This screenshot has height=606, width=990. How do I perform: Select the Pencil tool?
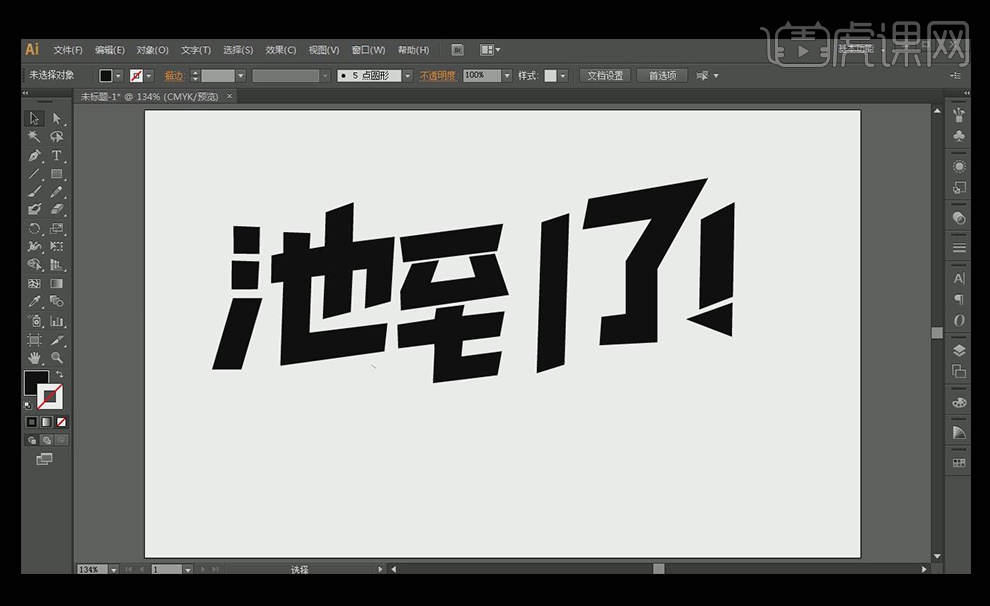coord(57,191)
